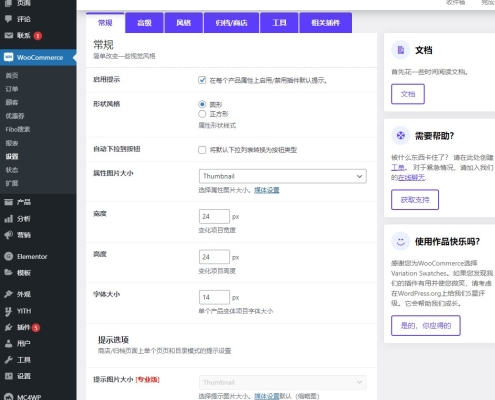The height and width of the screenshot is (400, 495).
Task: Switch to the 高级 tab
Action: pos(144,23)
